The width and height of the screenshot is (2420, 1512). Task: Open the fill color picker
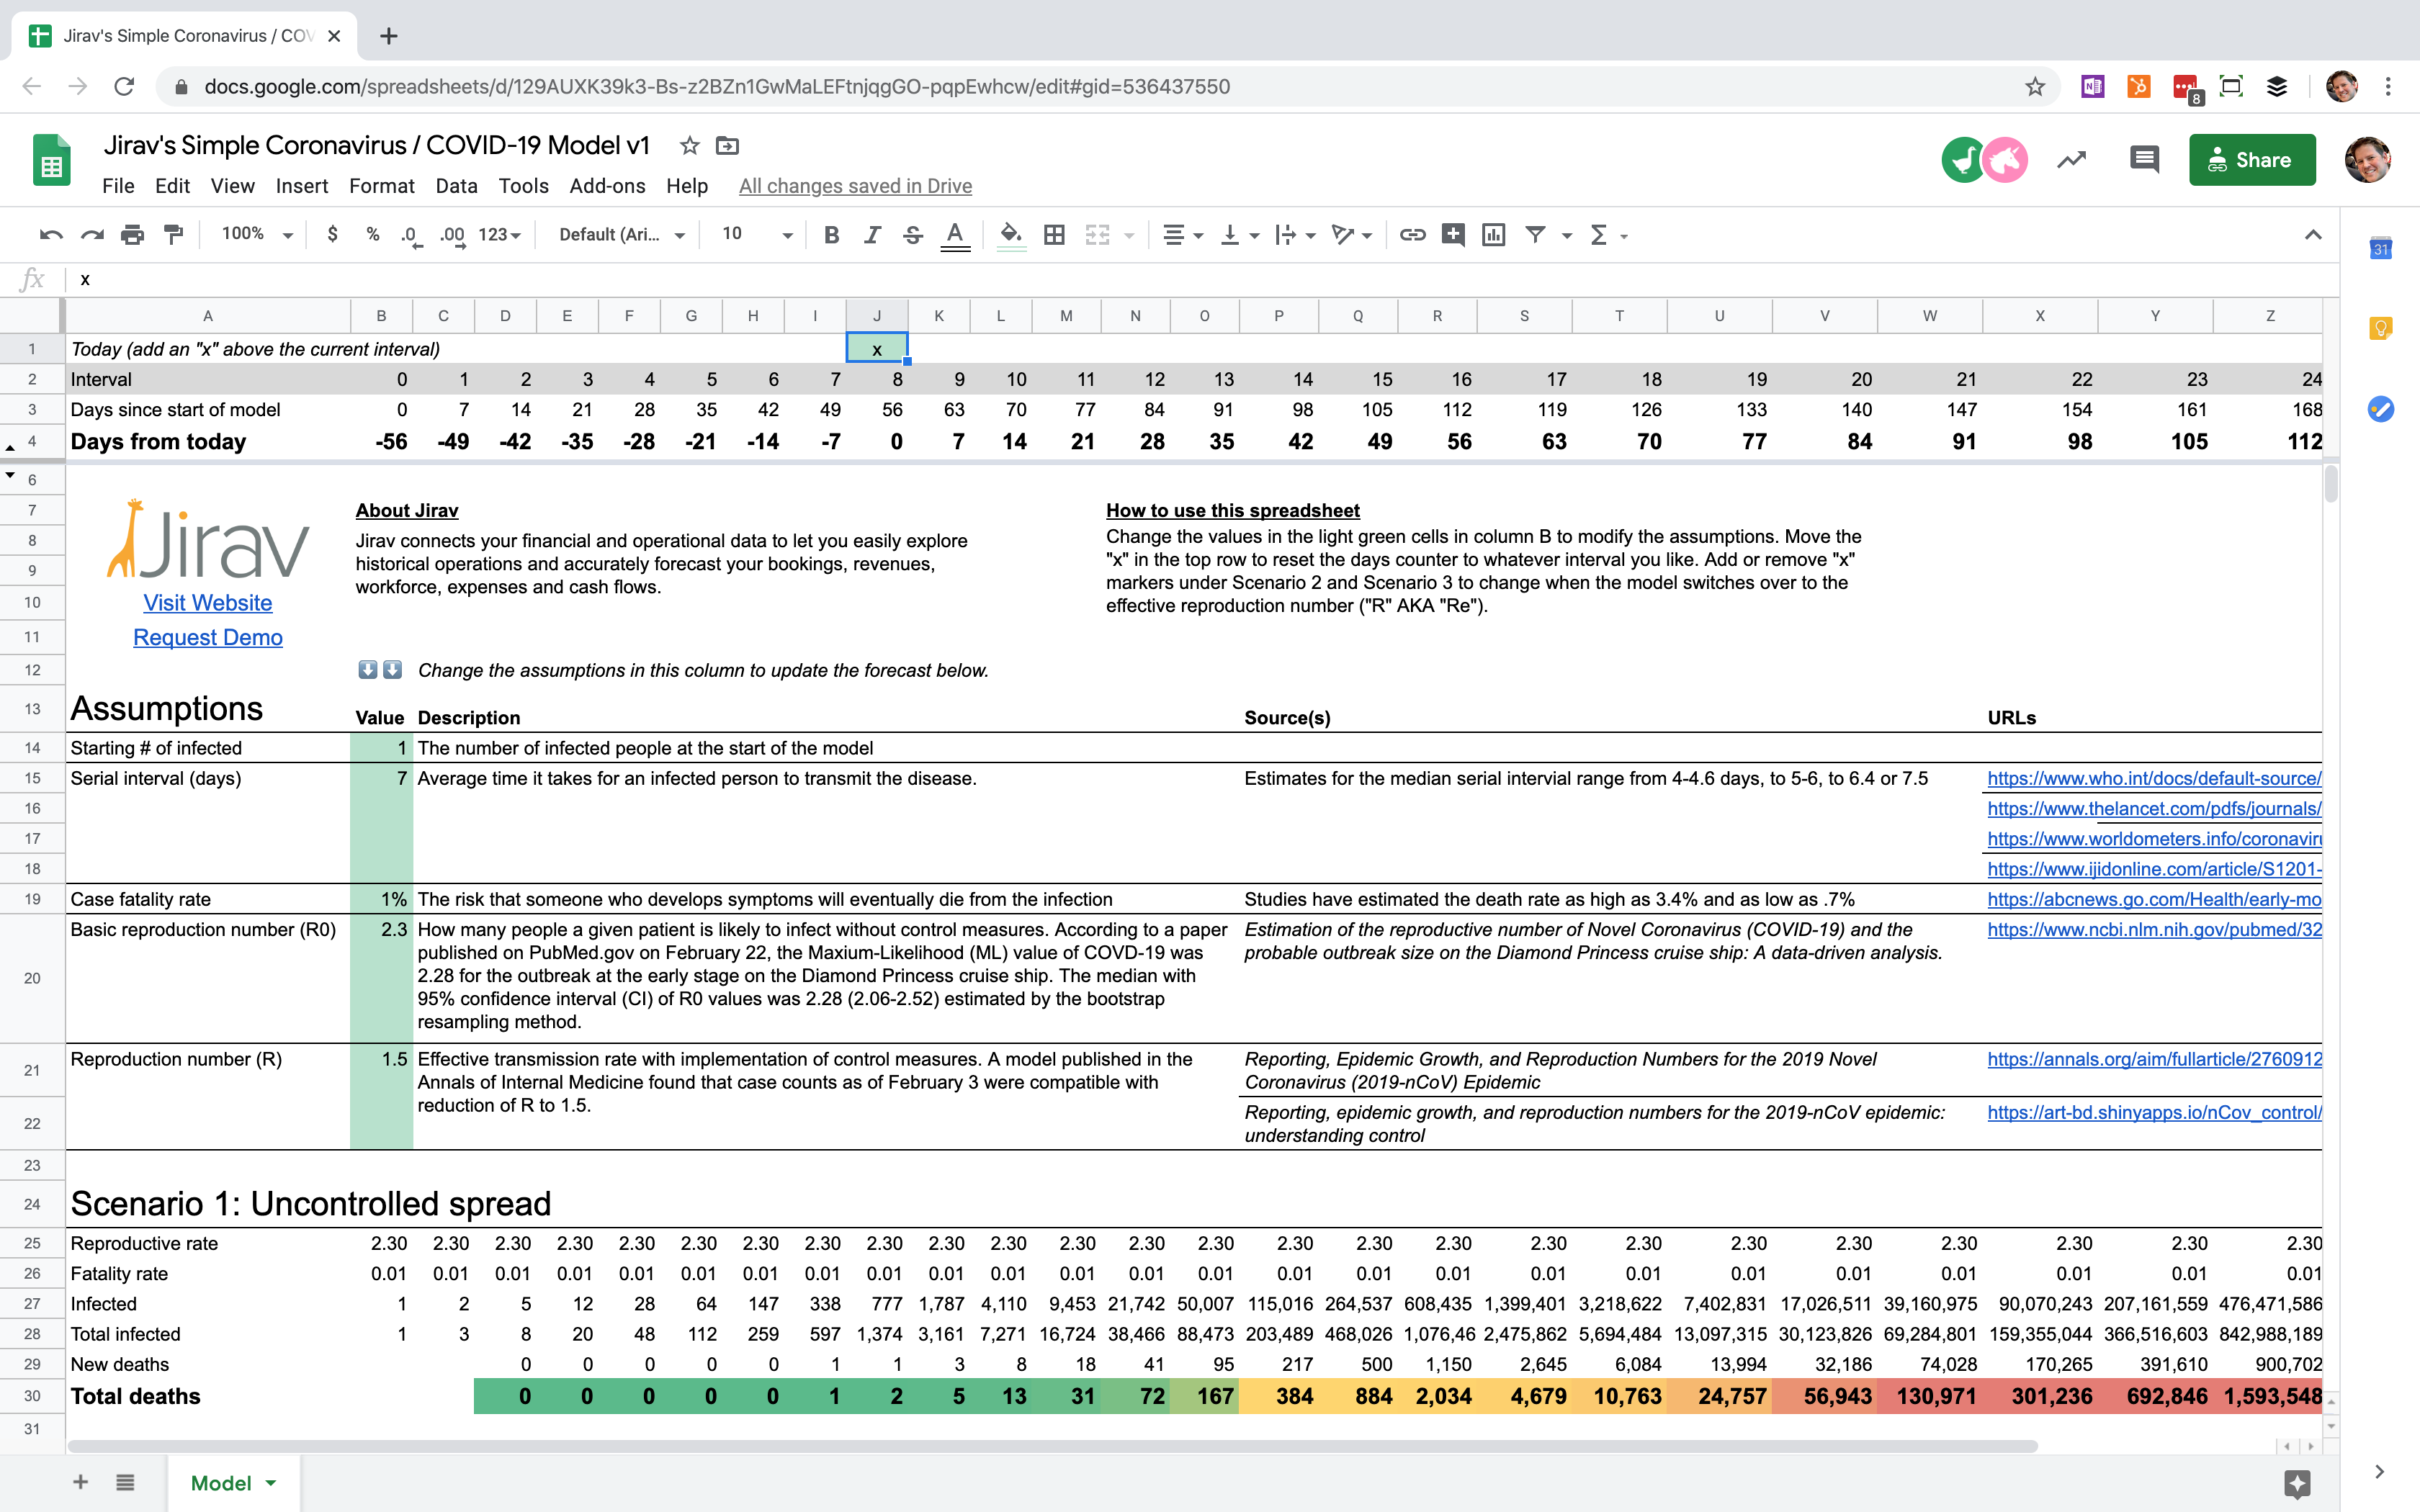[x=1011, y=234]
